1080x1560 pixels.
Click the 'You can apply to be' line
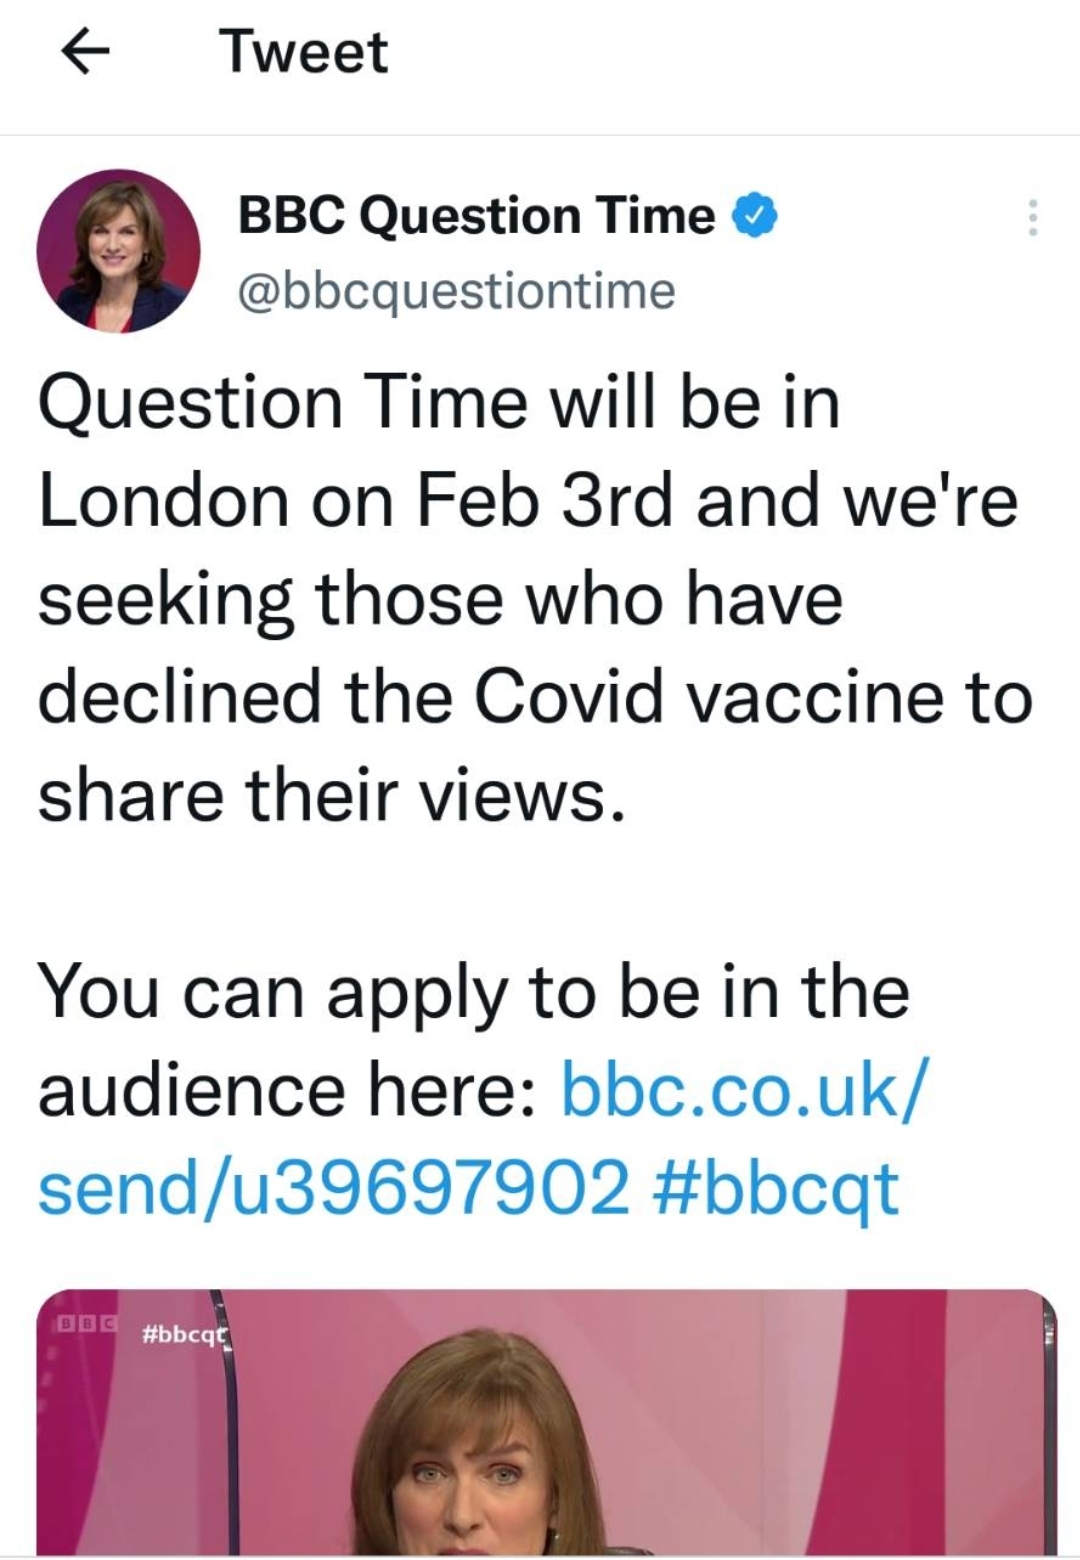(x=473, y=991)
